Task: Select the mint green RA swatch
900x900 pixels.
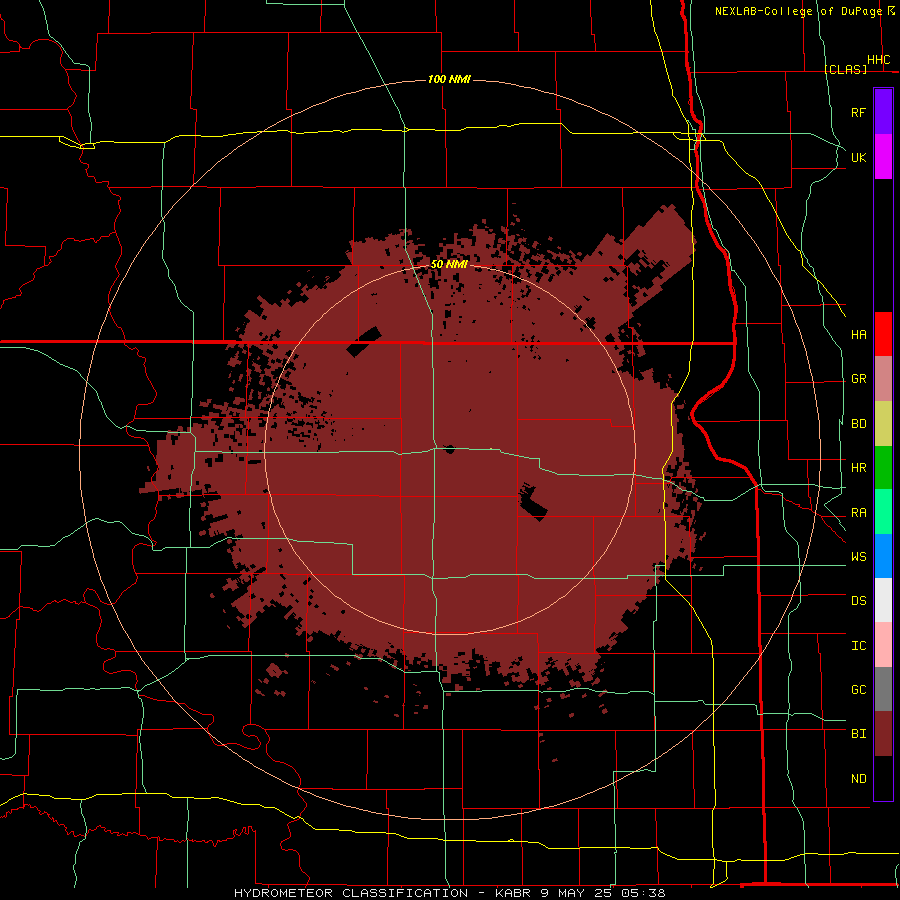Action: [x=883, y=512]
